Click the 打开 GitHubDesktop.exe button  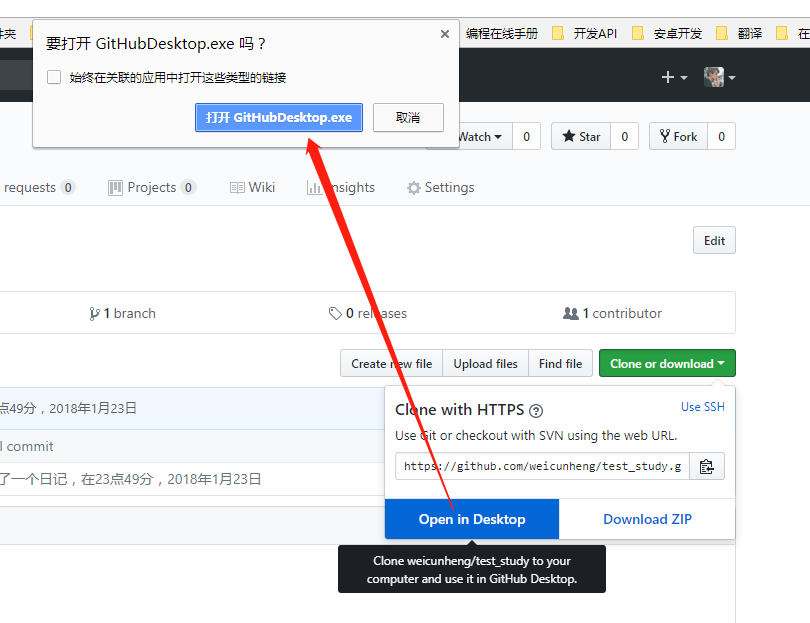[x=279, y=118]
